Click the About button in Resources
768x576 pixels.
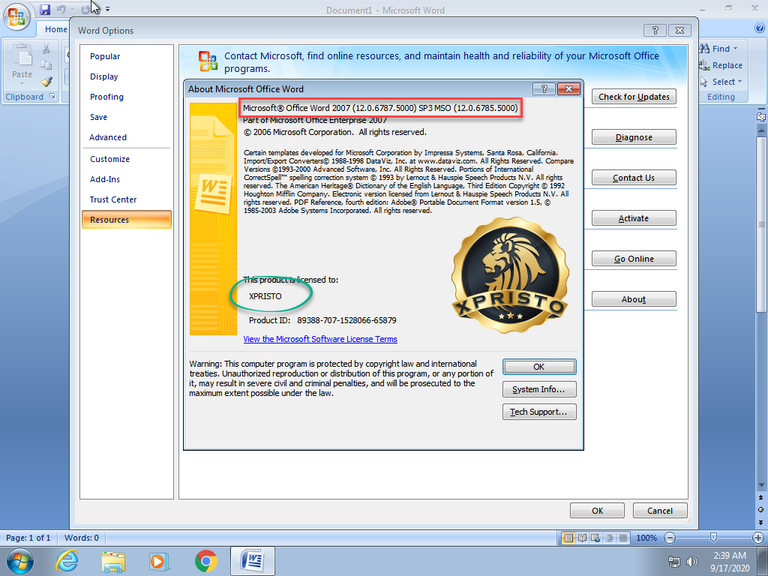coord(634,299)
